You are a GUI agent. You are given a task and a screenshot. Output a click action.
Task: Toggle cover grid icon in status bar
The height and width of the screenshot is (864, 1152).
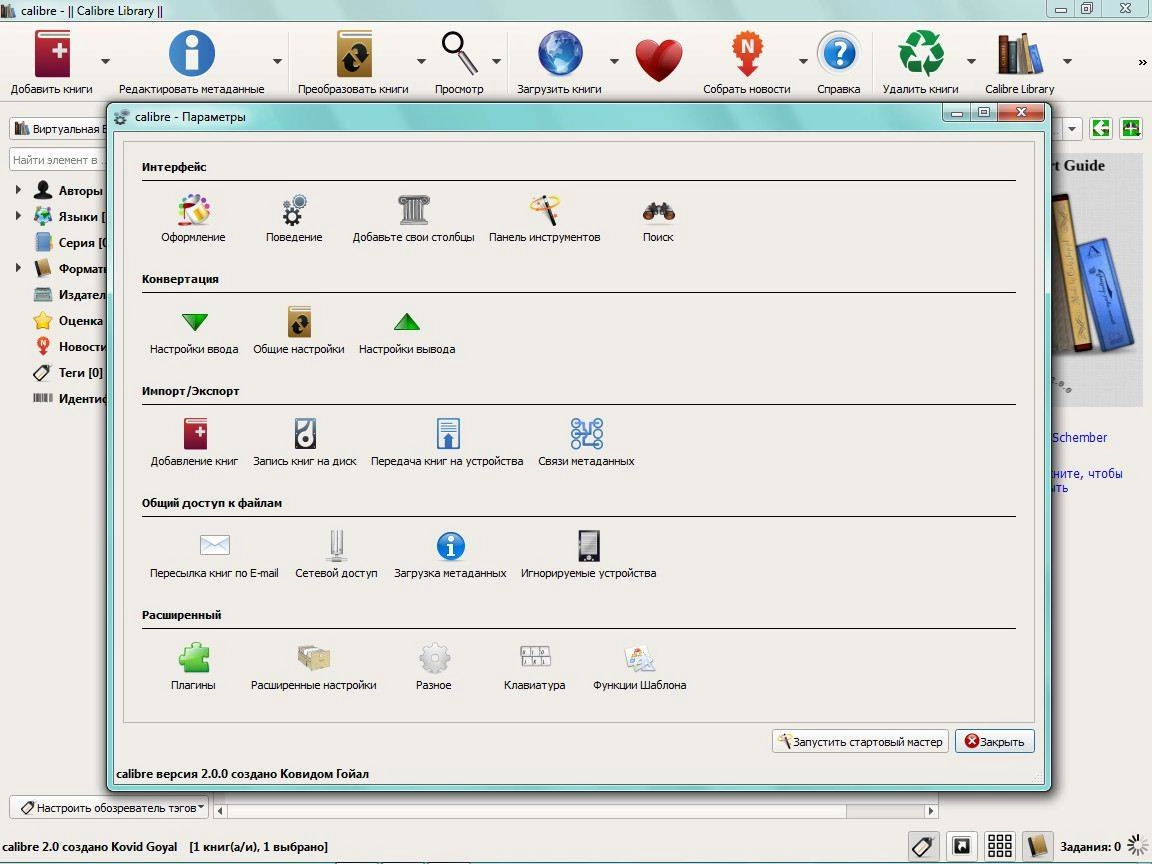point(1000,846)
